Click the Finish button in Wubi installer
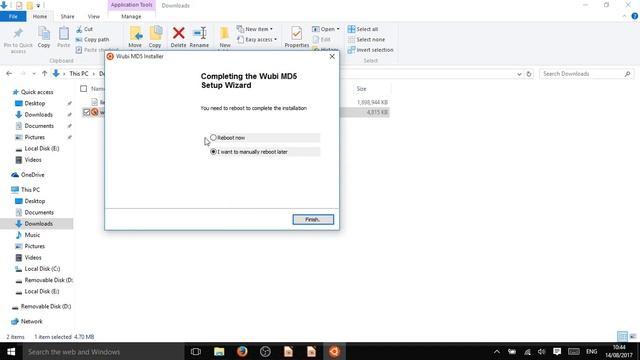Image resolution: width=640 pixels, height=360 pixels. tap(313, 220)
